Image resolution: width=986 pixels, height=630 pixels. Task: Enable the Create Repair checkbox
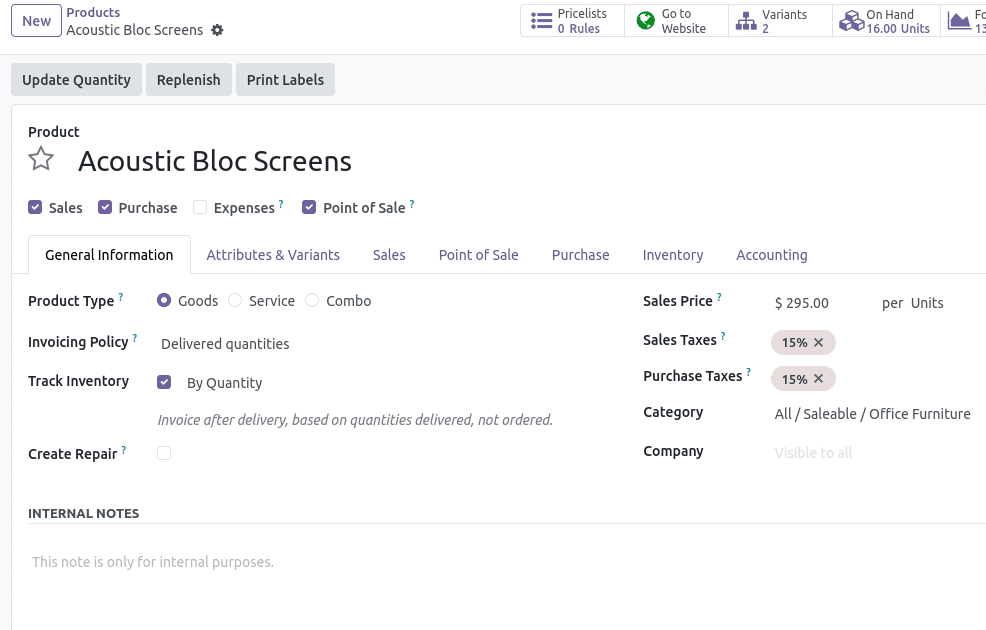tap(164, 453)
